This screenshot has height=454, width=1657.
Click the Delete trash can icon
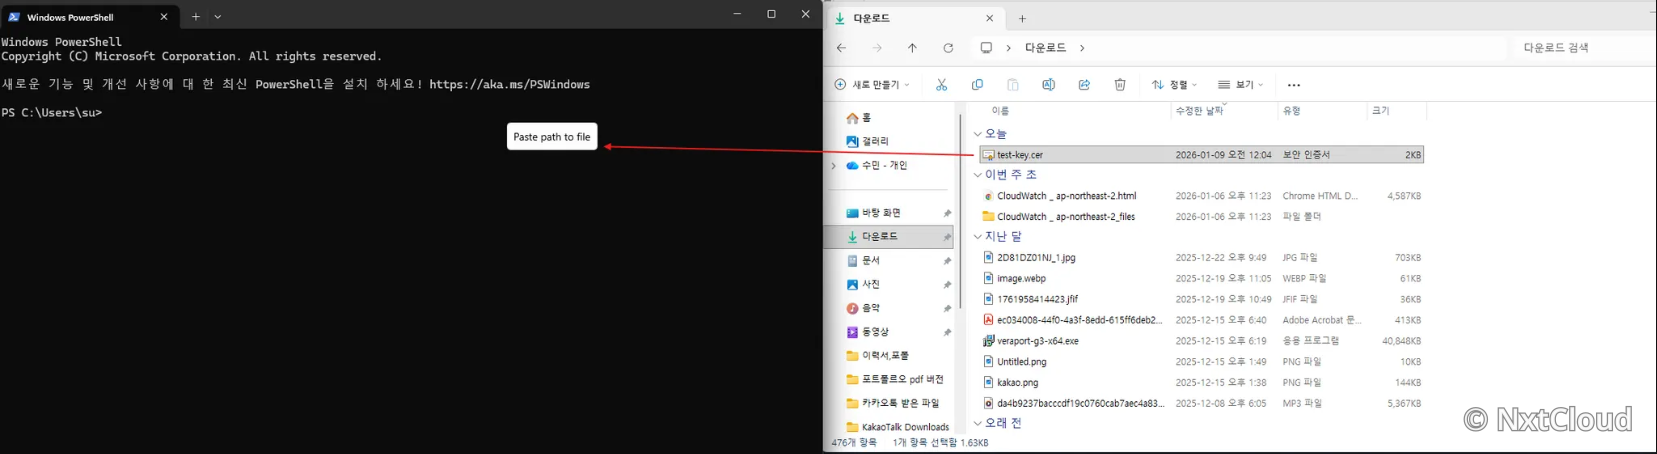coord(1120,85)
